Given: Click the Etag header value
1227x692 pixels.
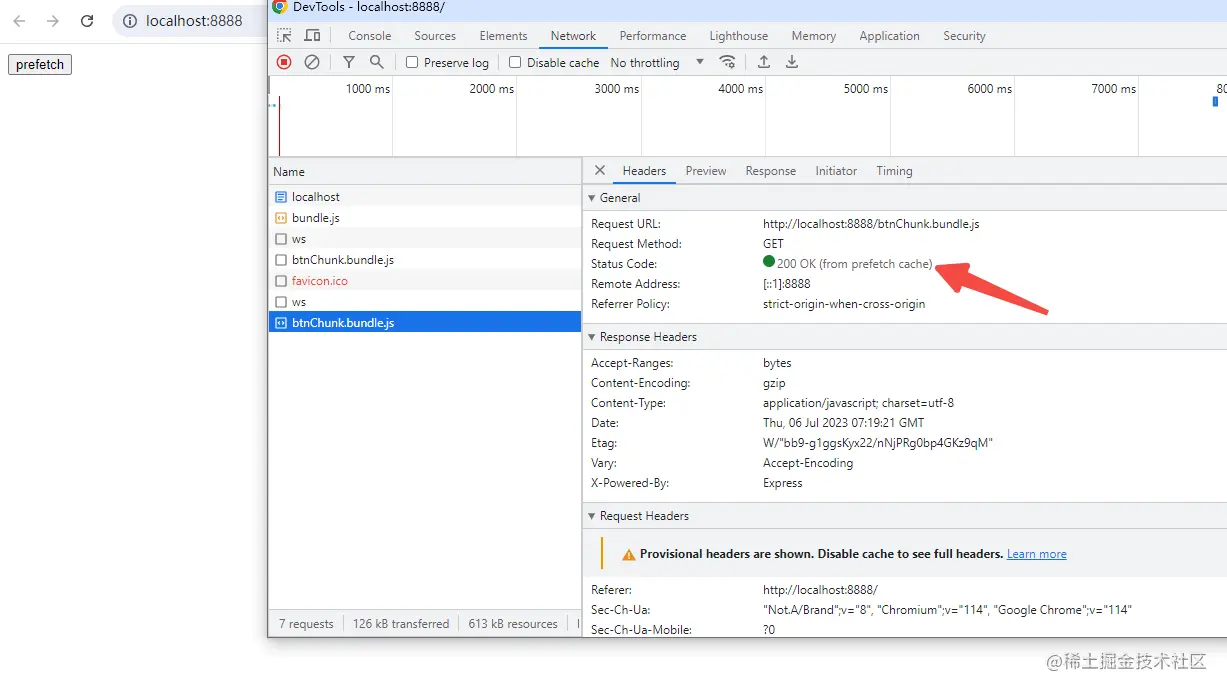Looking at the screenshot, I should click(878, 443).
